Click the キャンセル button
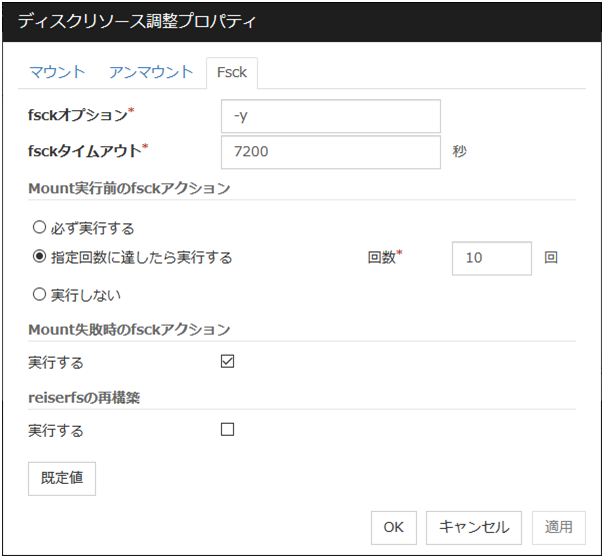The image size is (604, 558). pyautogui.click(x=474, y=527)
